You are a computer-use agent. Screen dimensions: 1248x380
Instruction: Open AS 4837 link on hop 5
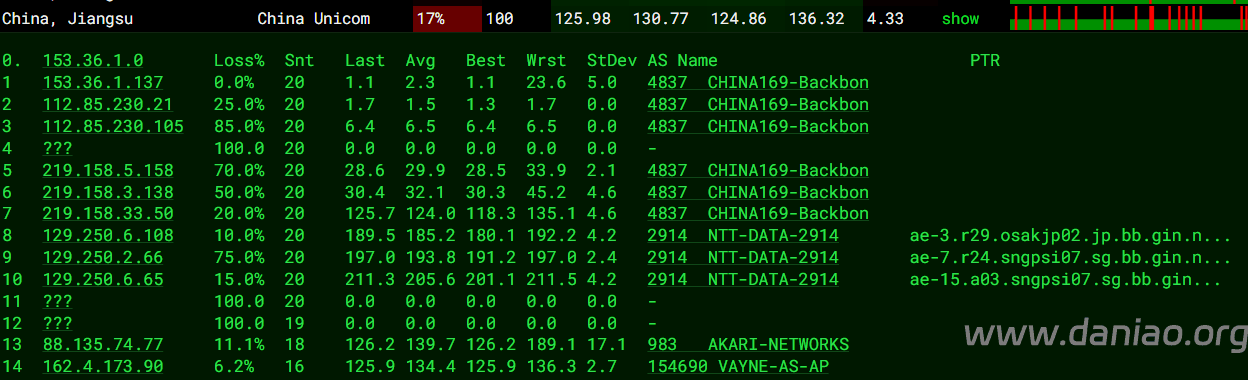pyautogui.click(x=758, y=171)
